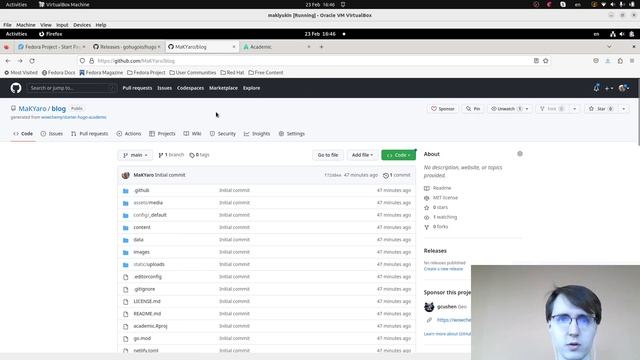Click the Create a new release link
640x360 pixels.
coord(443,269)
